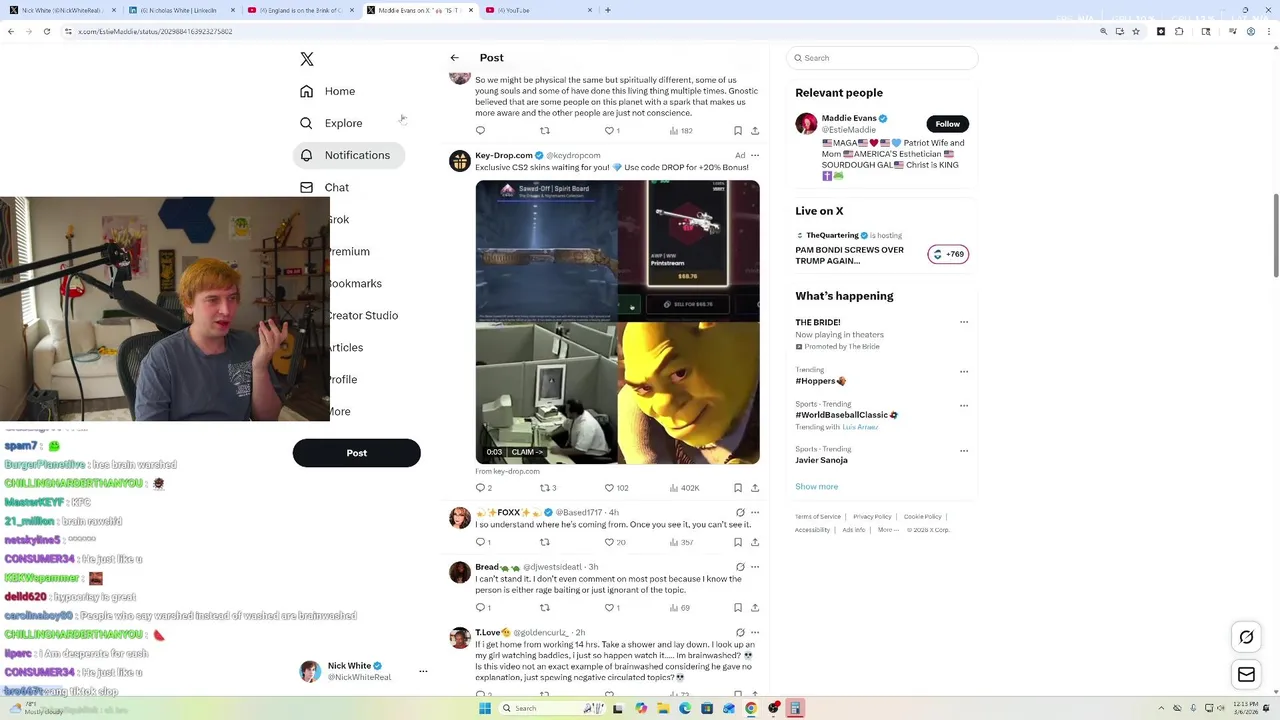Click the CLAIM link on the video
1280x720 pixels.
click(x=527, y=452)
